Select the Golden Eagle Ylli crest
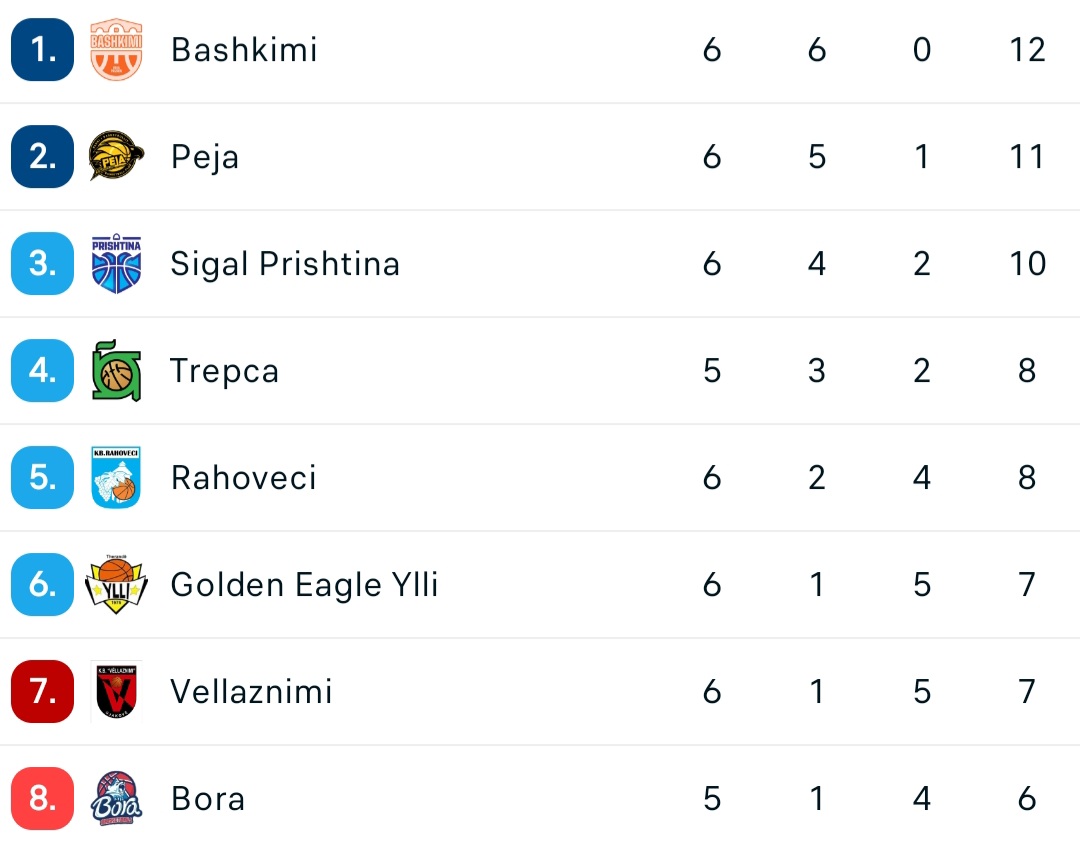 [x=116, y=584]
